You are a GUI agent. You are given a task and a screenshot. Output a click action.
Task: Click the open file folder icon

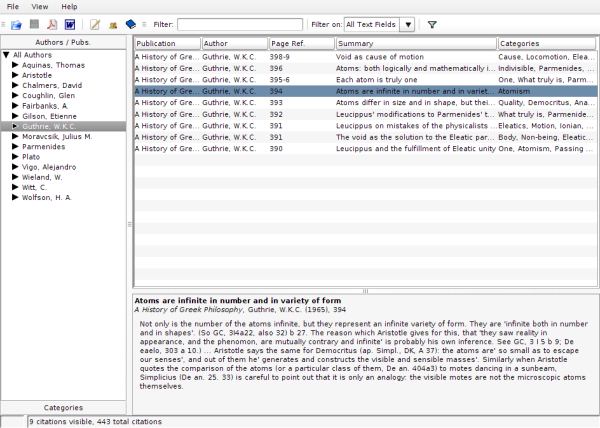coord(16,24)
